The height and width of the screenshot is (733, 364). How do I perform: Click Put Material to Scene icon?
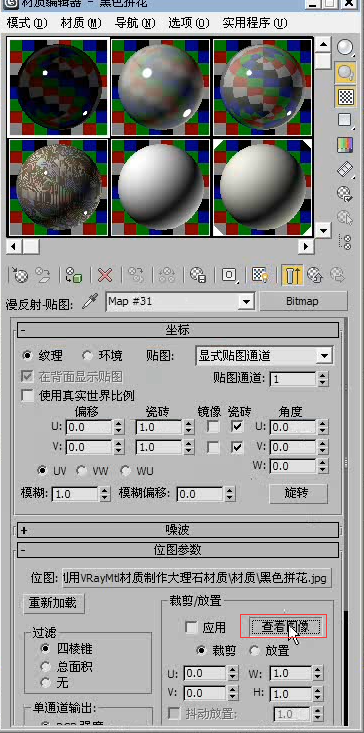[43, 274]
